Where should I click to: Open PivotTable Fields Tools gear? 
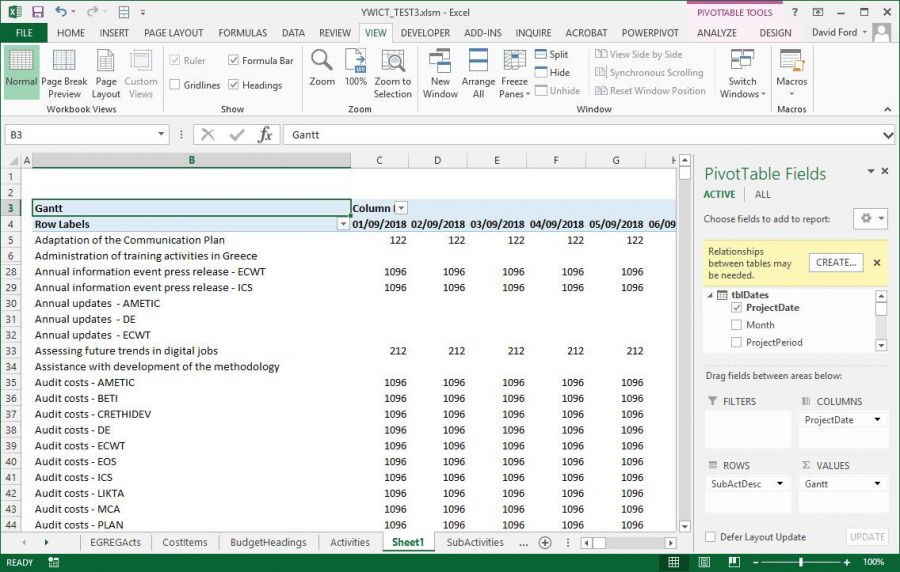click(x=871, y=218)
